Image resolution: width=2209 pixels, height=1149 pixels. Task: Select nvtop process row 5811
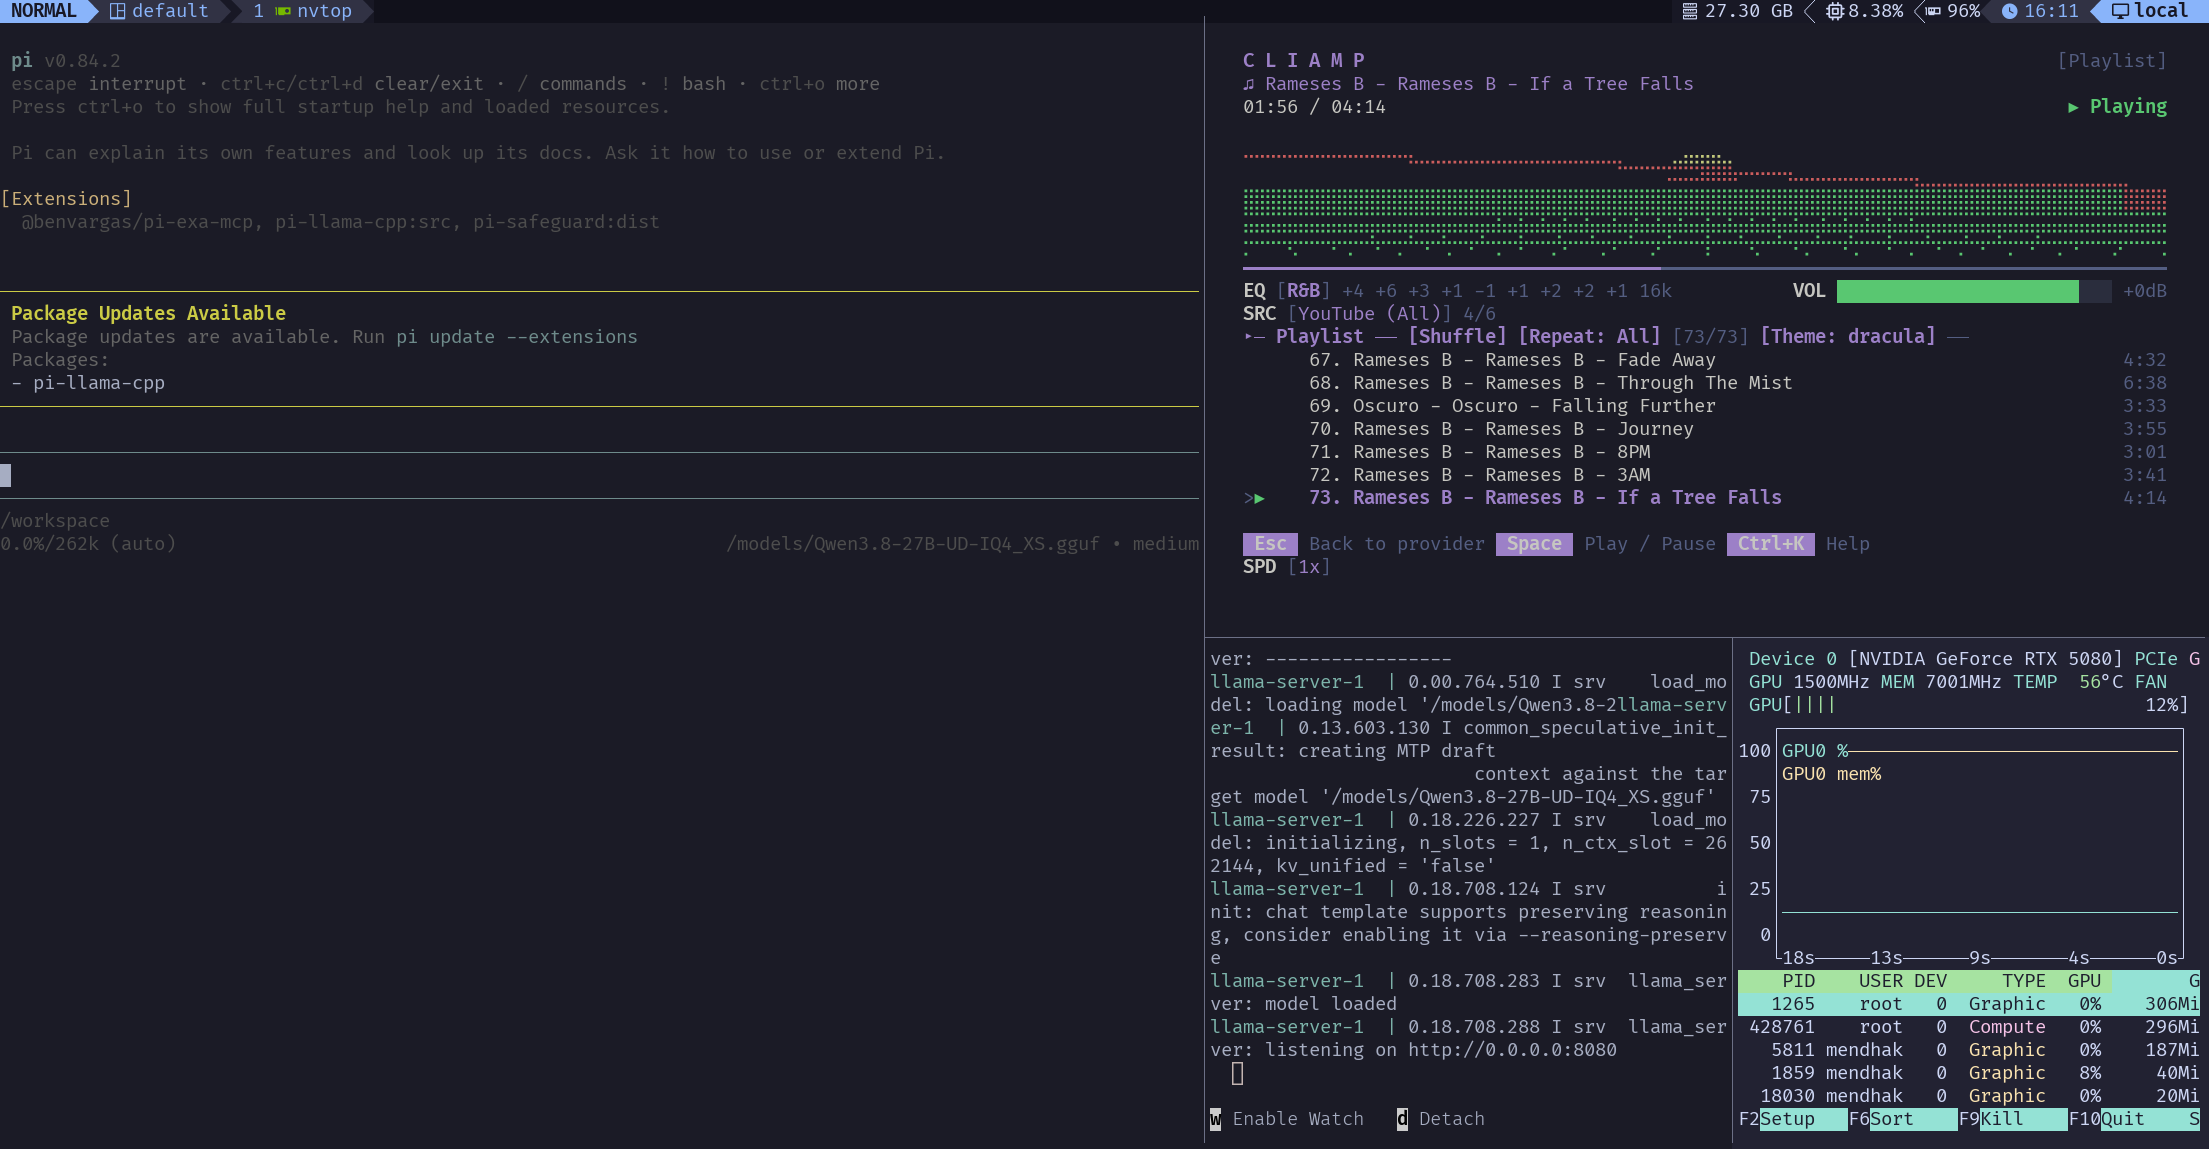pos(1969,1050)
